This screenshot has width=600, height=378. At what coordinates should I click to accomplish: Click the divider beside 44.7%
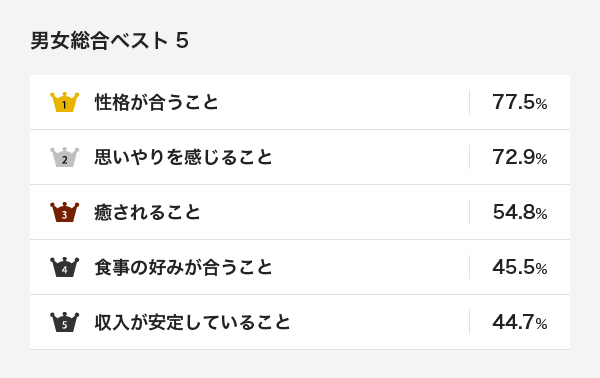tap(470, 322)
